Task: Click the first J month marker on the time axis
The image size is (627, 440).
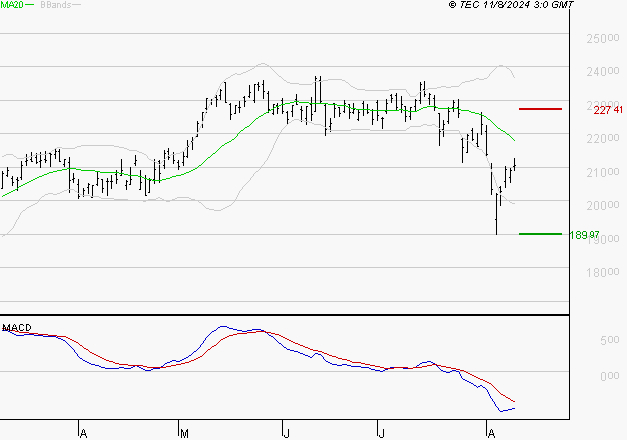Action: pos(286,434)
